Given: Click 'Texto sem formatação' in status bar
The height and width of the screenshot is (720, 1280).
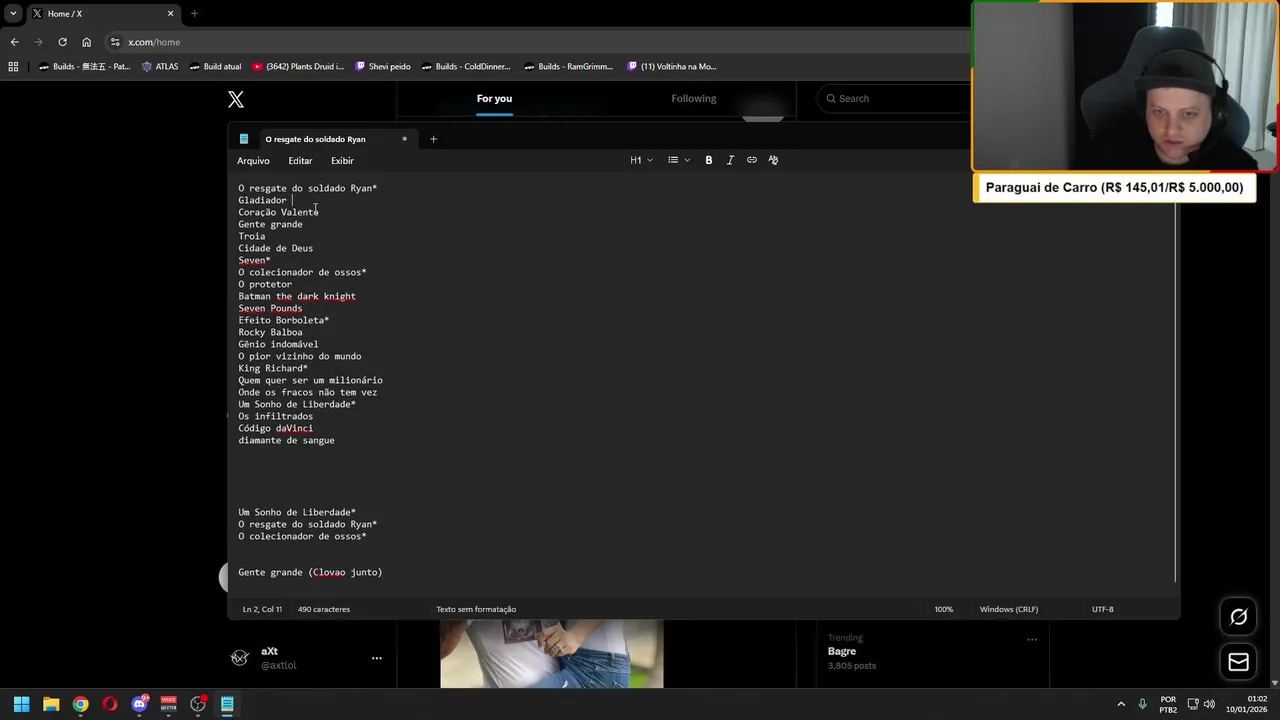Looking at the screenshot, I should [x=476, y=609].
